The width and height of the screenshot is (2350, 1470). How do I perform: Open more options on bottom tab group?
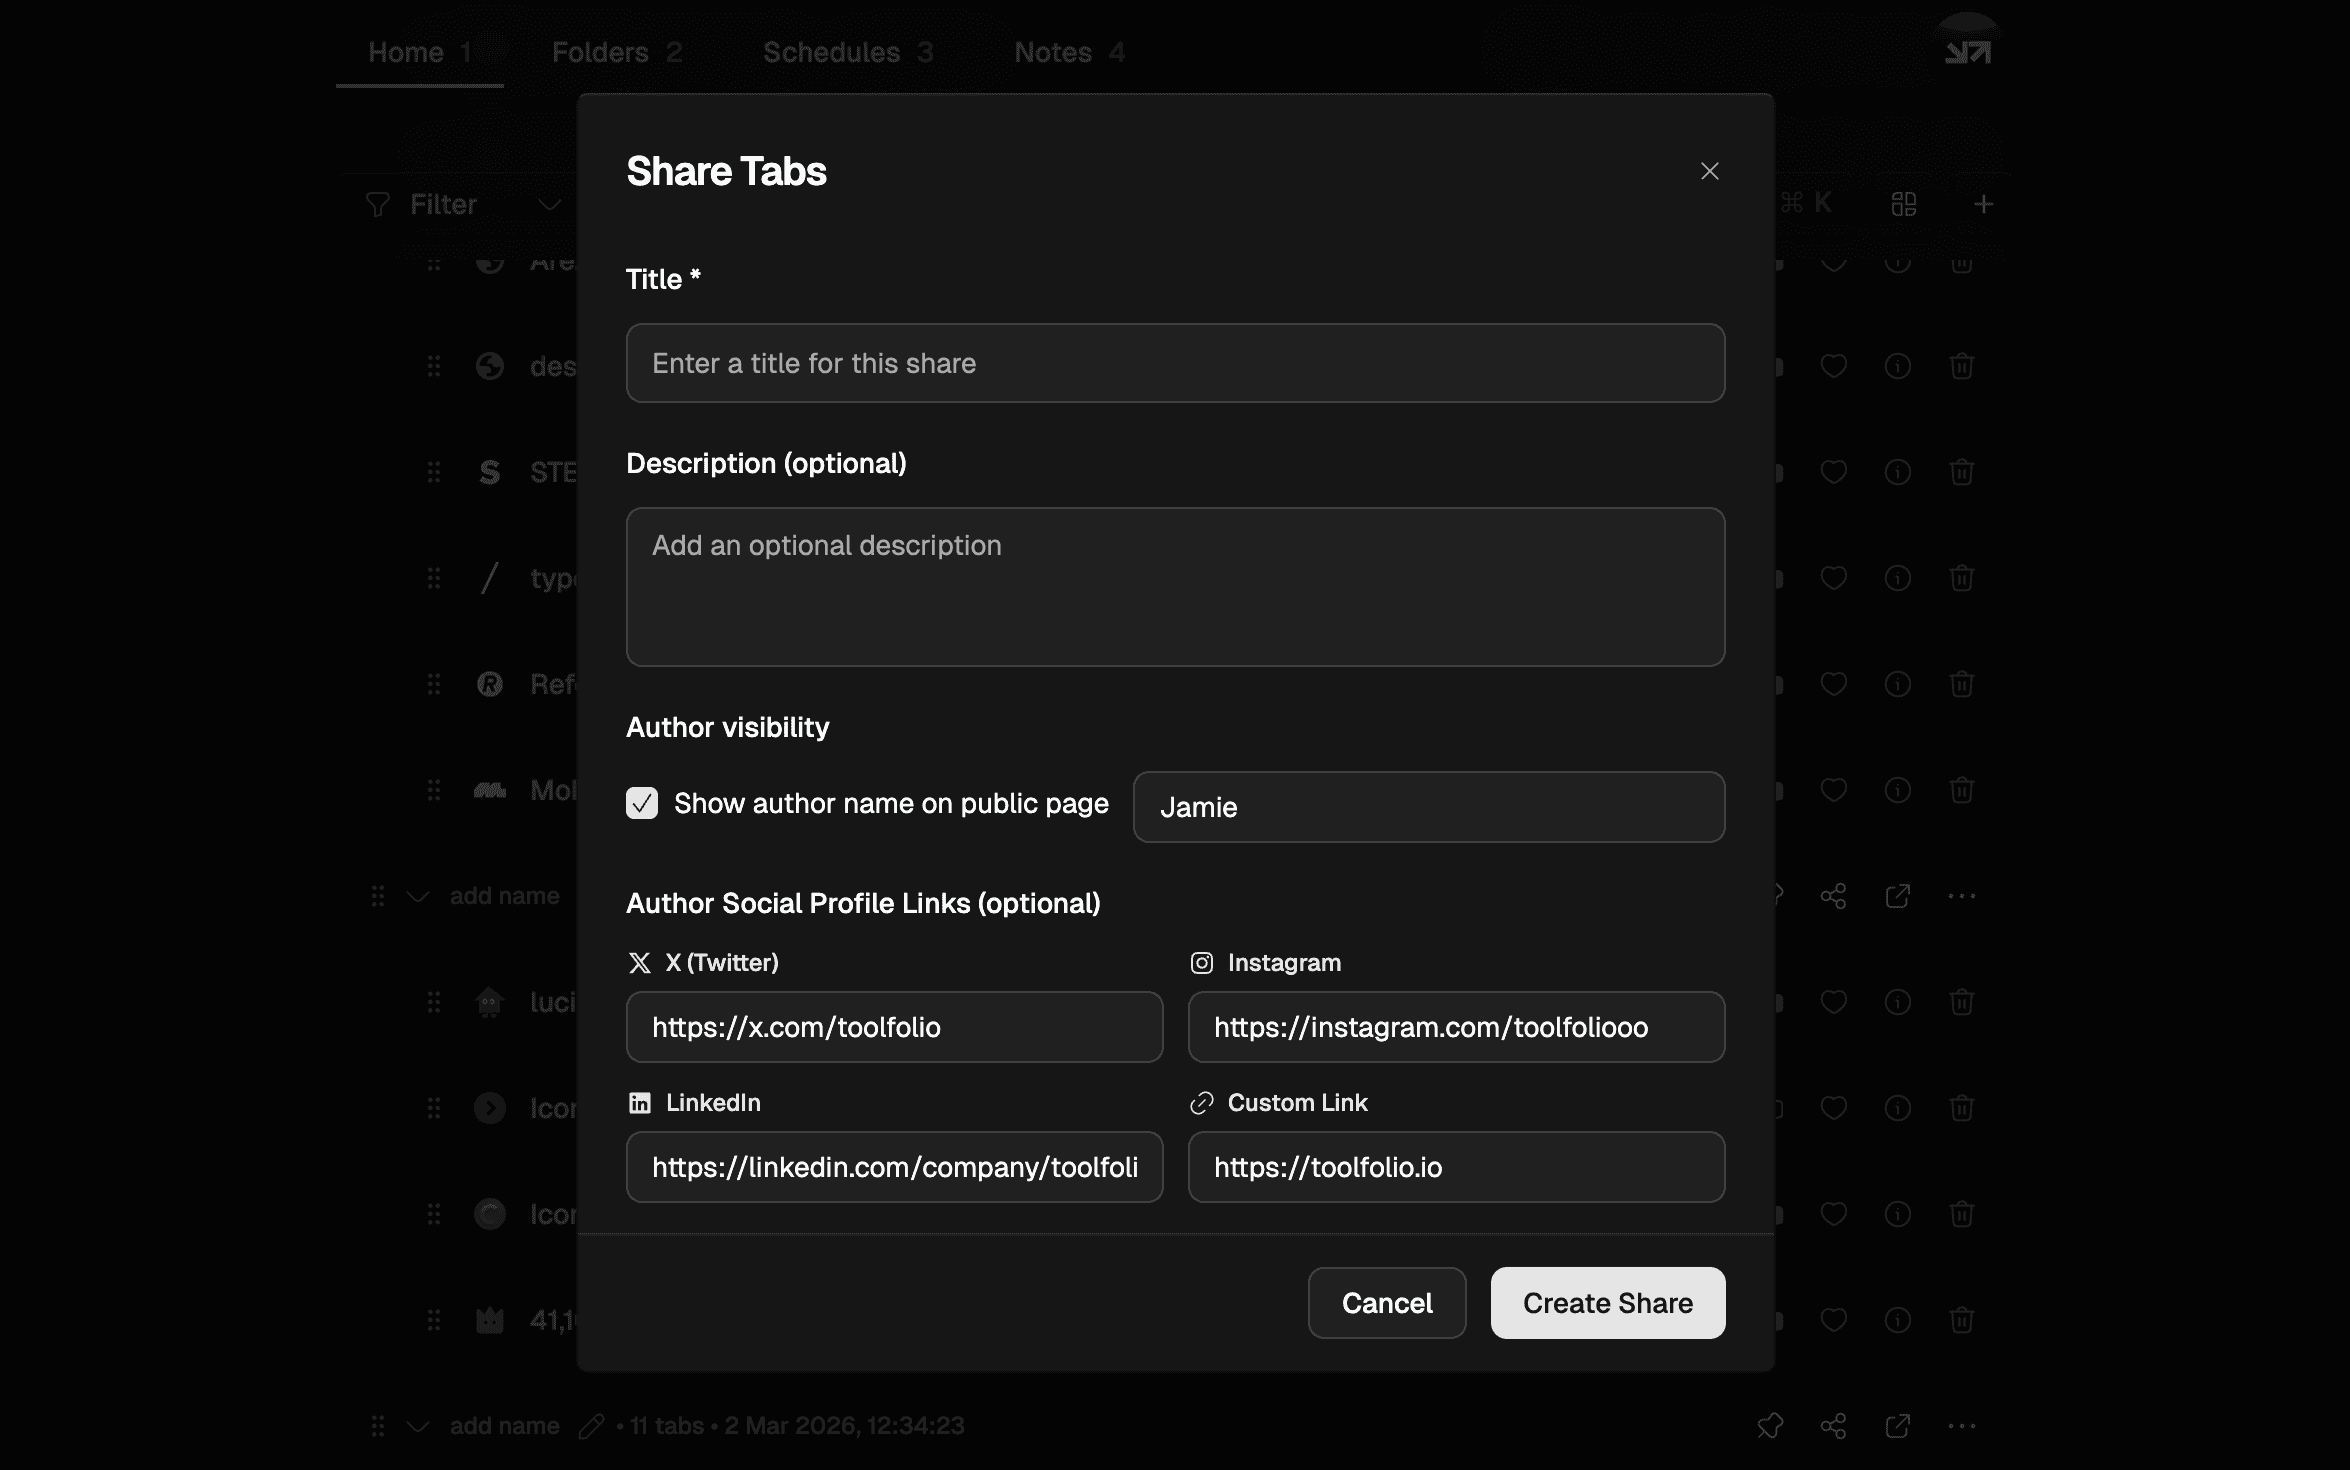(1961, 1426)
